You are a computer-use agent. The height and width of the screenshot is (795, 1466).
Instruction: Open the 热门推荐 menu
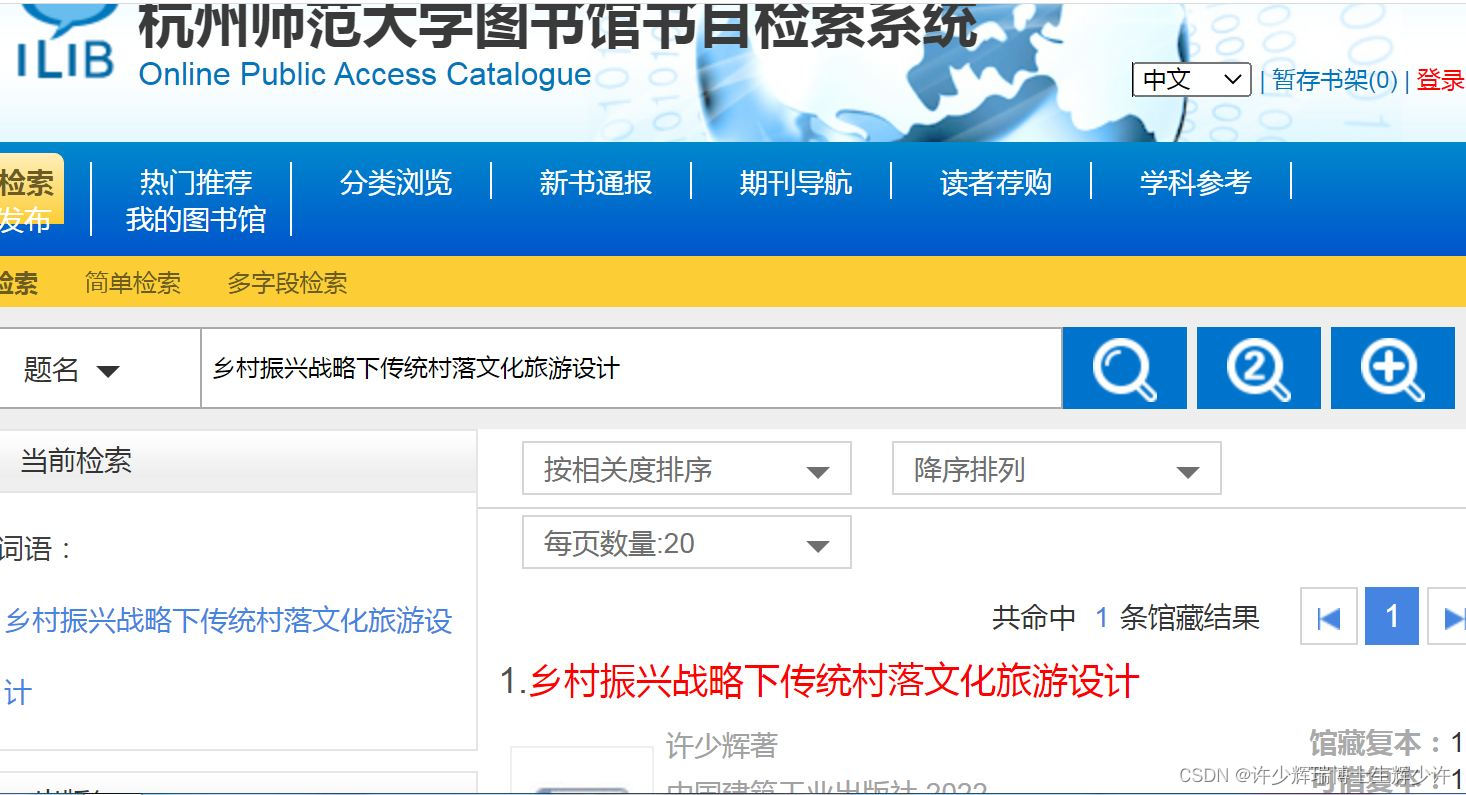tap(196, 183)
